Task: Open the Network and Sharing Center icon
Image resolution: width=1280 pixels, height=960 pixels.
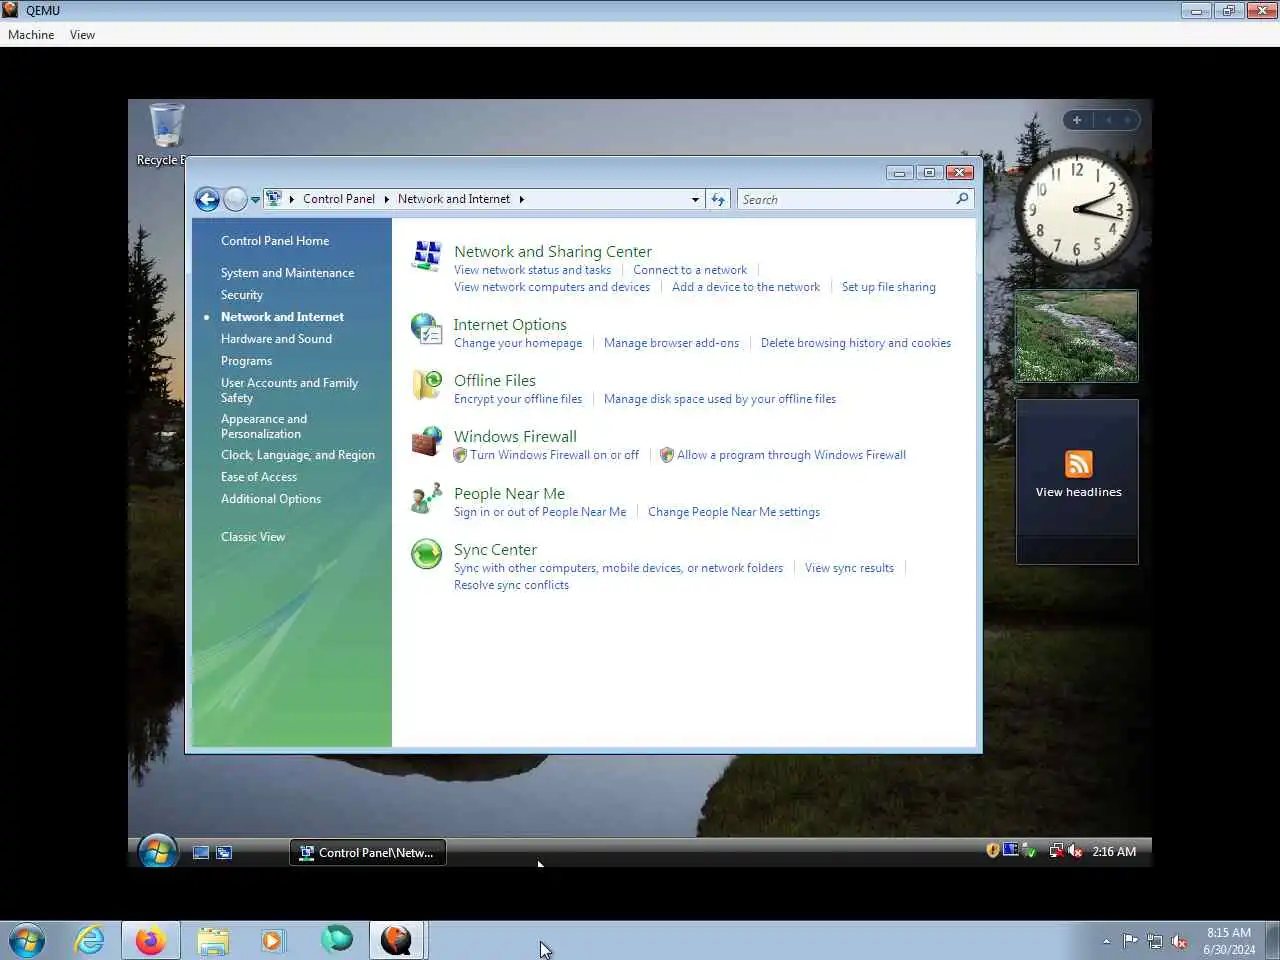Action: [427, 256]
